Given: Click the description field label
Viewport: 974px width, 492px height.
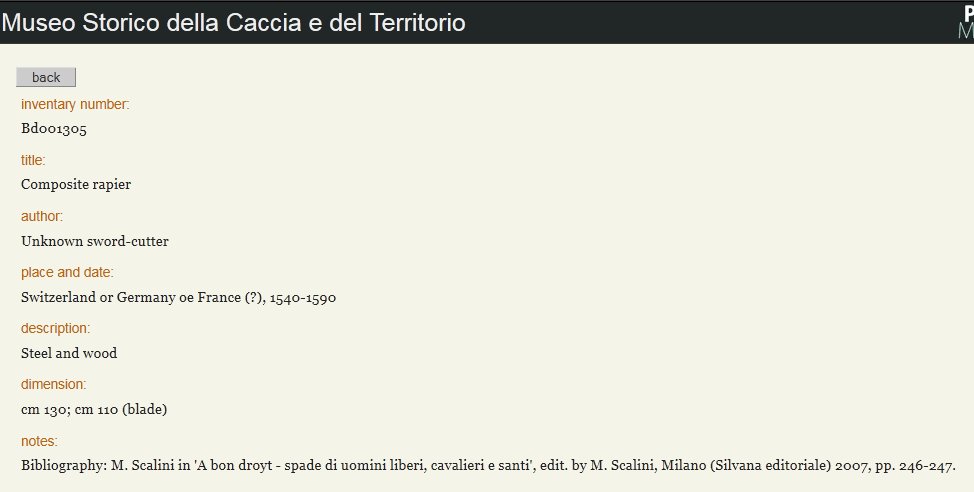Looking at the screenshot, I should click(55, 328).
